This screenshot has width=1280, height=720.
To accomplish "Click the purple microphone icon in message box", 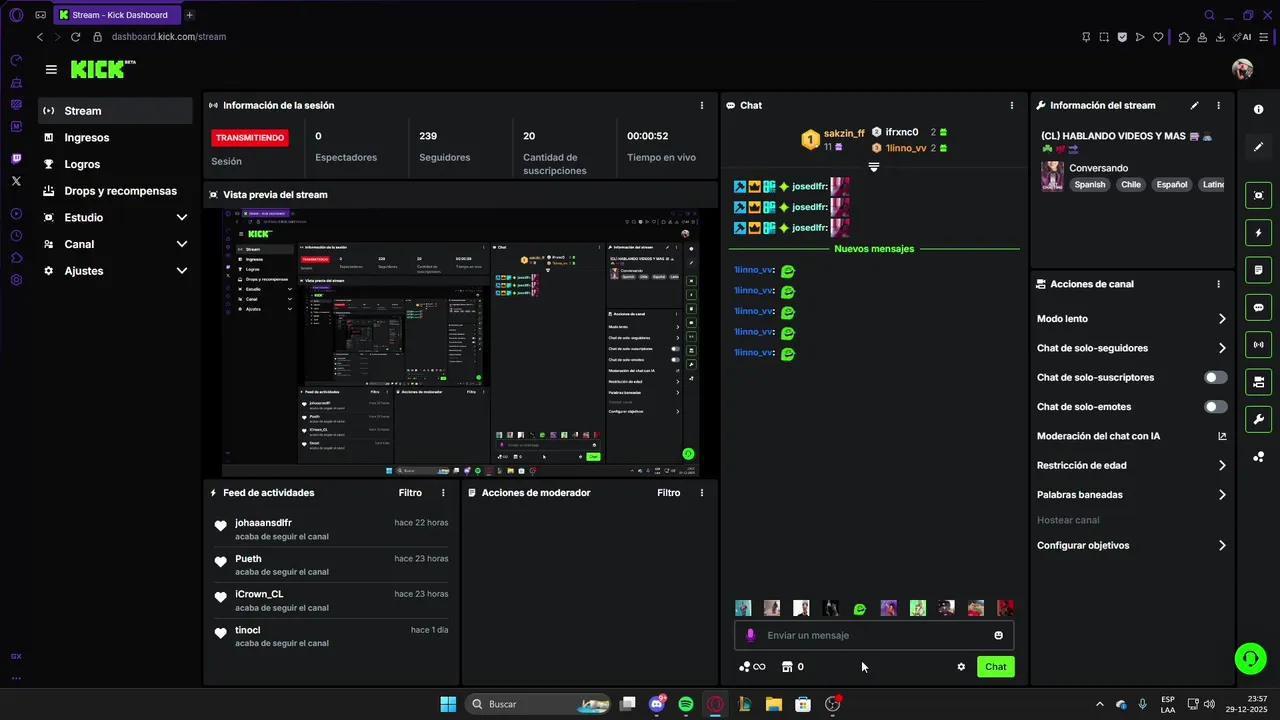I will coord(750,635).
